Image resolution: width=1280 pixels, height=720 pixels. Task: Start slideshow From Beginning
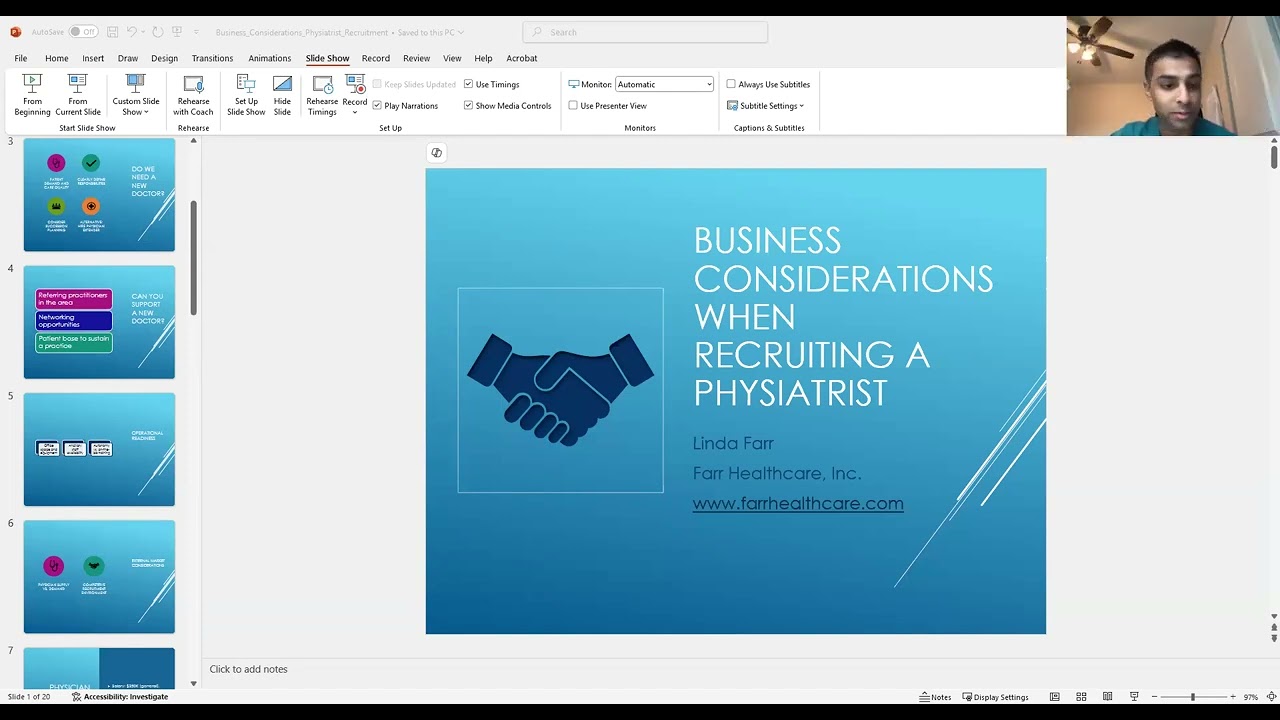pyautogui.click(x=32, y=94)
